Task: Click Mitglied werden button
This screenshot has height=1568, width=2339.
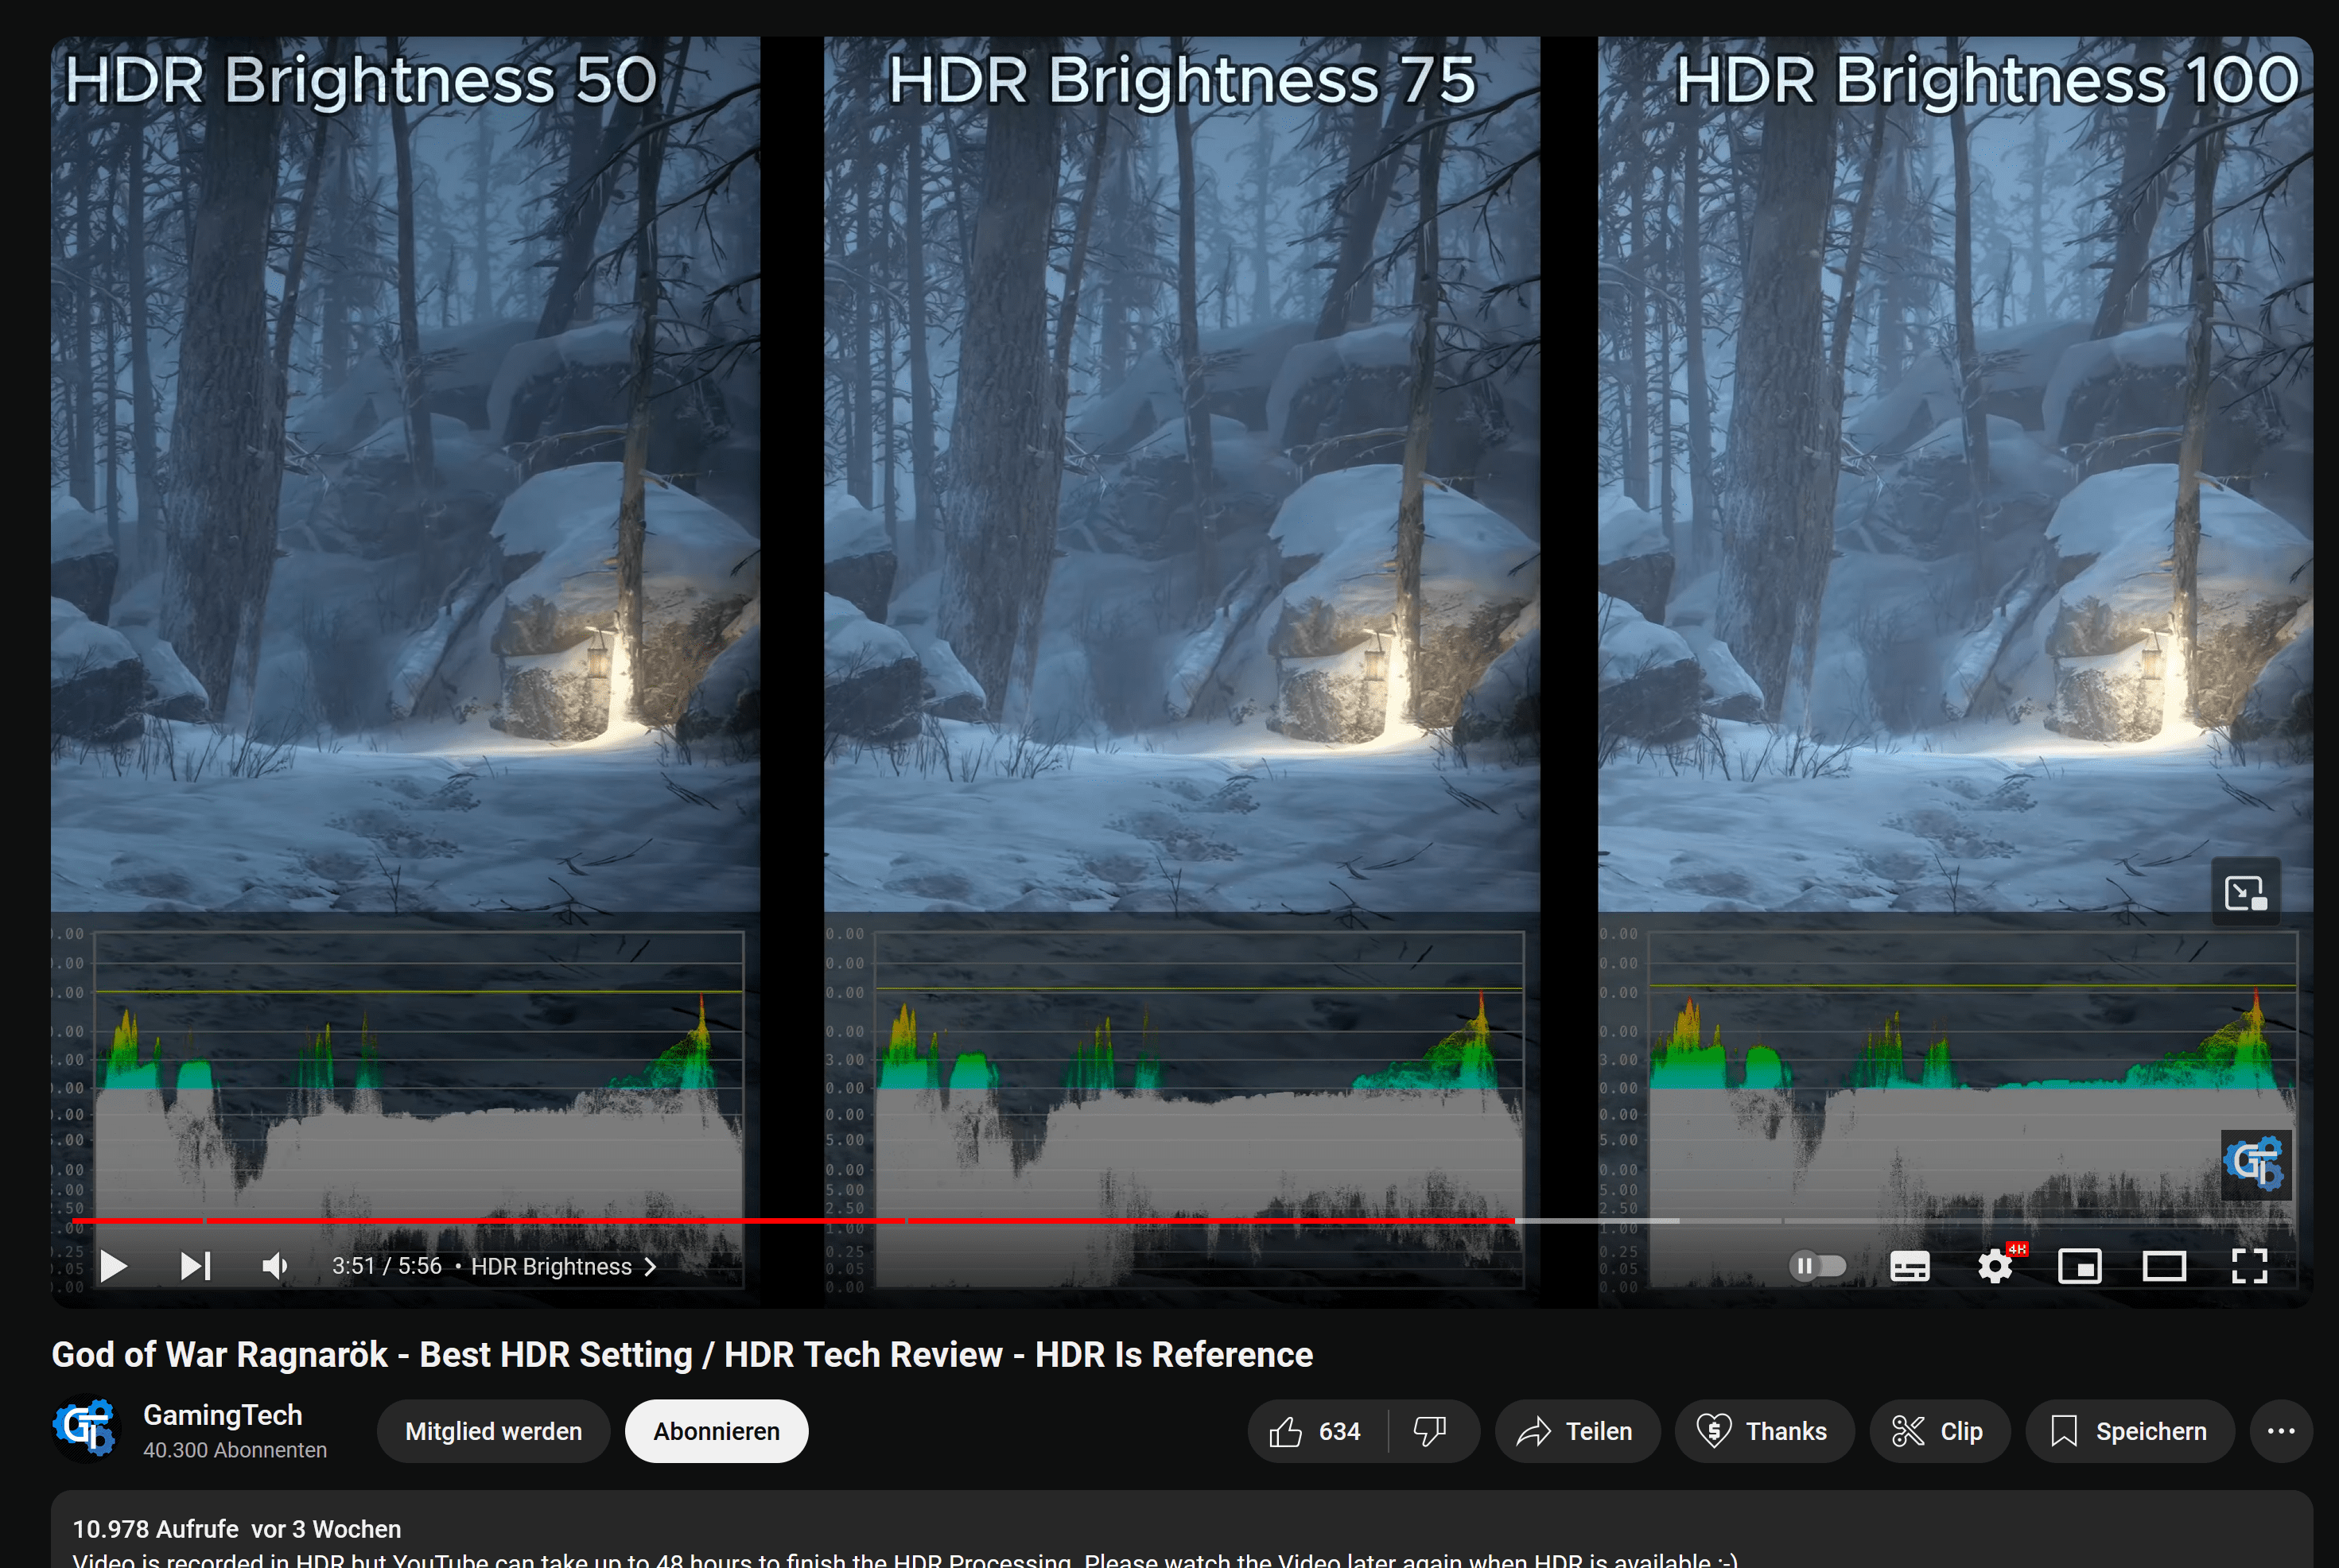Action: (493, 1431)
